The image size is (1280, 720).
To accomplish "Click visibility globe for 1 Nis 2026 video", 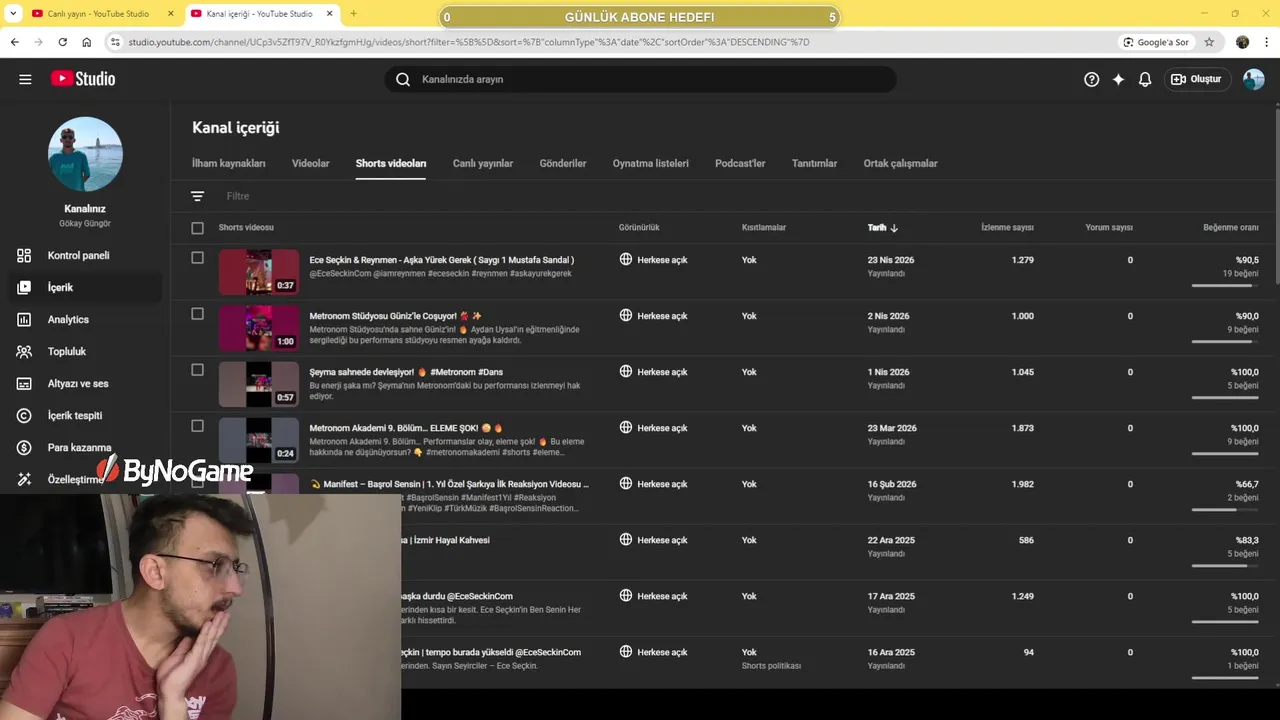I will click(626, 371).
